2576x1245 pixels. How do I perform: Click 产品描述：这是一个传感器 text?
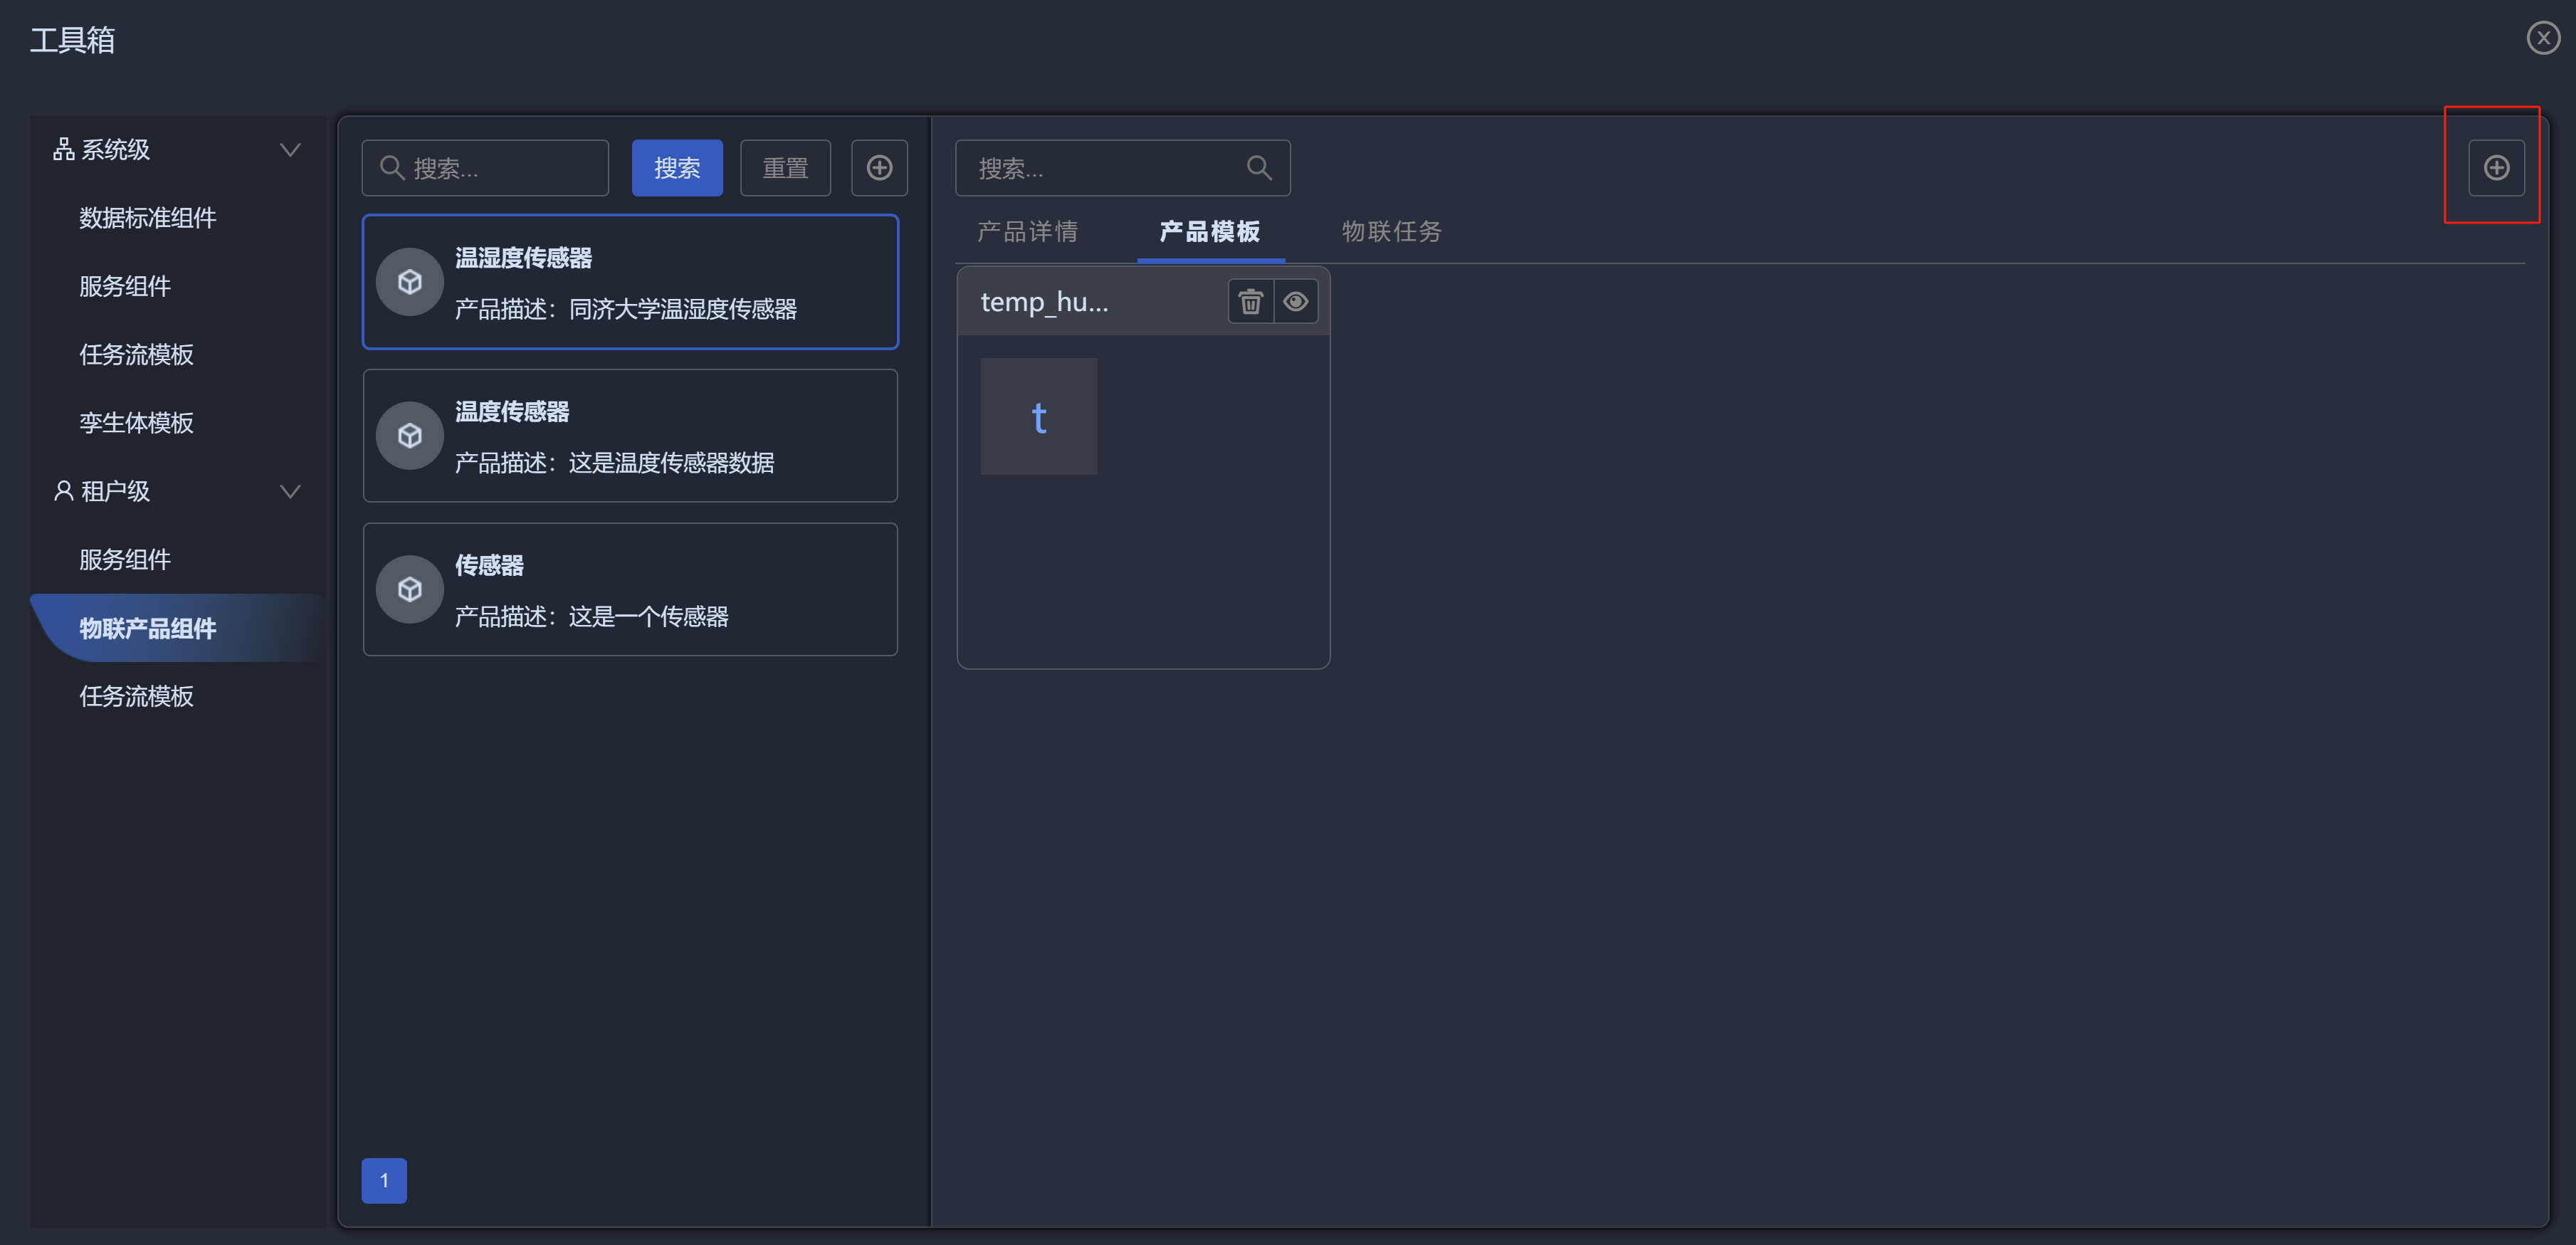pyautogui.click(x=592, y=617)
